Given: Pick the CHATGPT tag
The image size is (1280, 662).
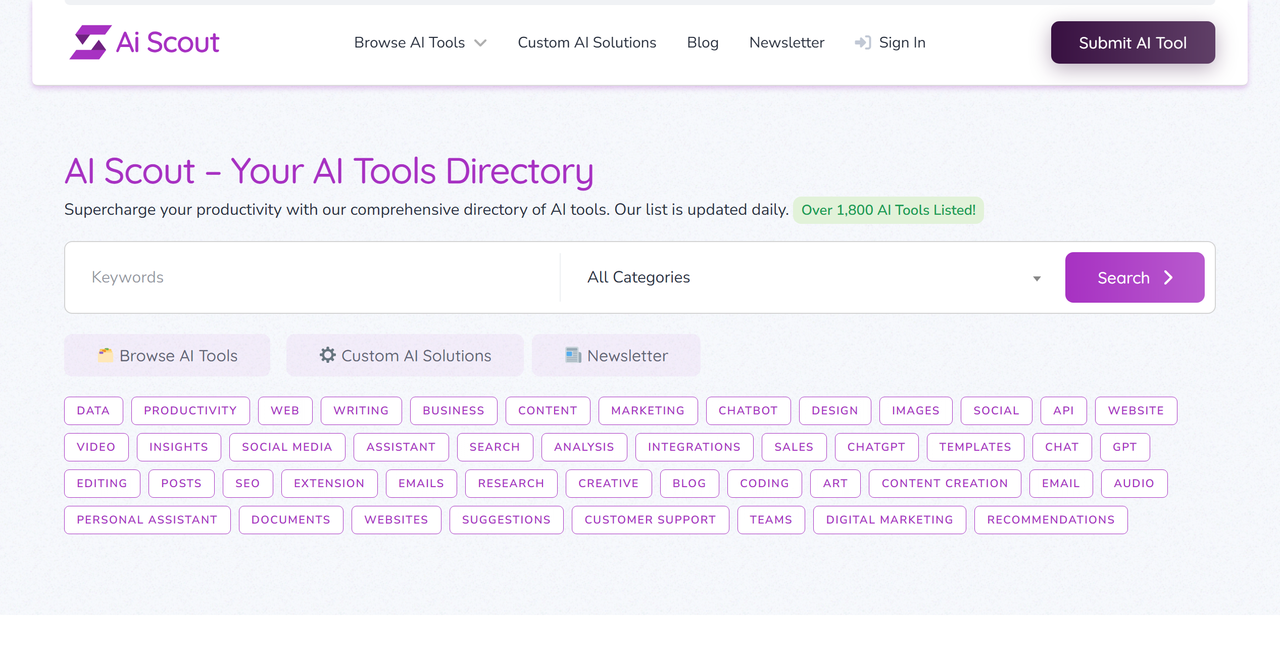Looking at the screenshot, I should [876, 447].
